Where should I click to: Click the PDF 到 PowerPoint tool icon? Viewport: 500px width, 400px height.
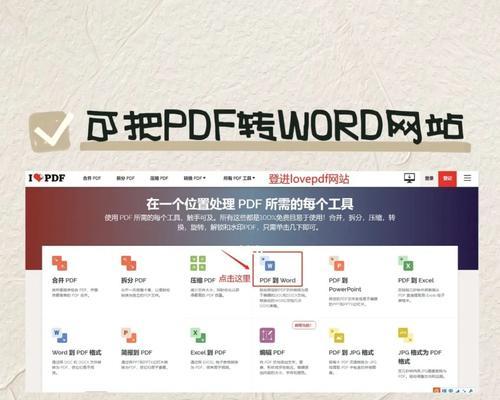pos(337,263)
